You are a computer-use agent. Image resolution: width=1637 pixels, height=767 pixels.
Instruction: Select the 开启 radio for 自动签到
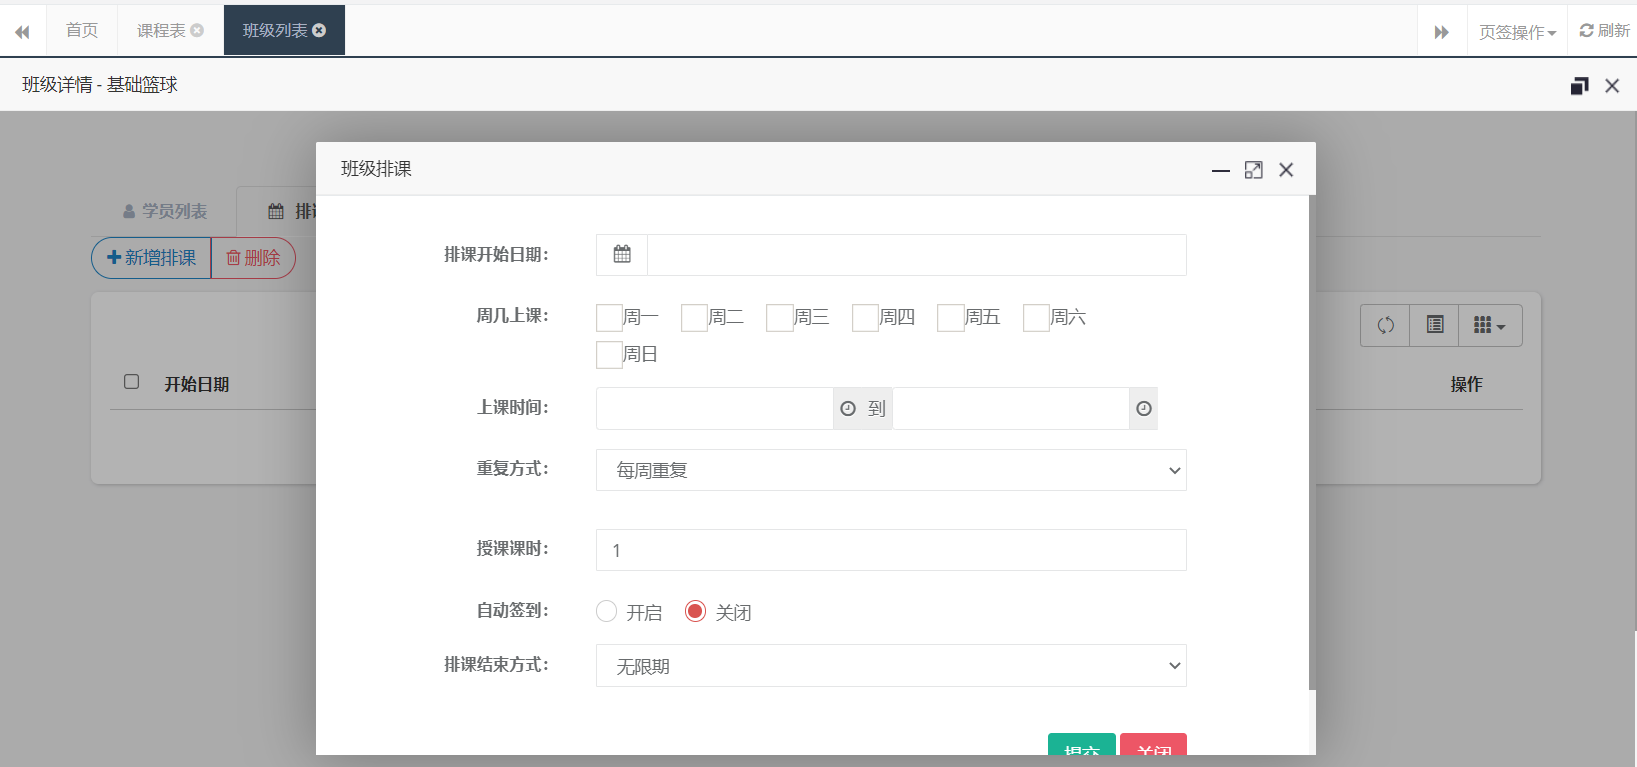tap(606, 611)
